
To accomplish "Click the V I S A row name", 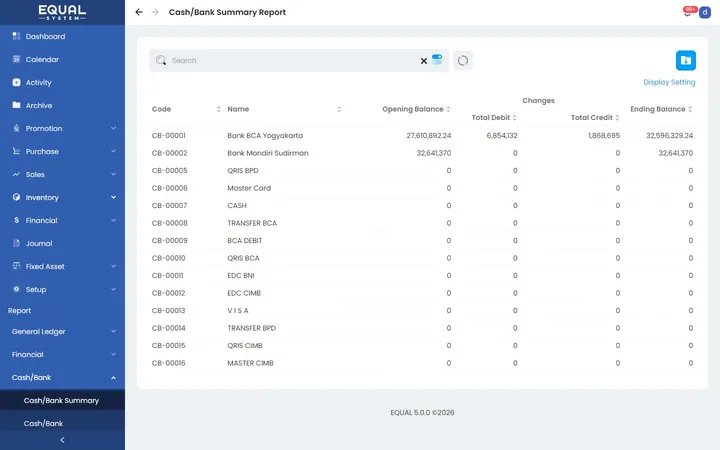I will [x=238, y=310].
